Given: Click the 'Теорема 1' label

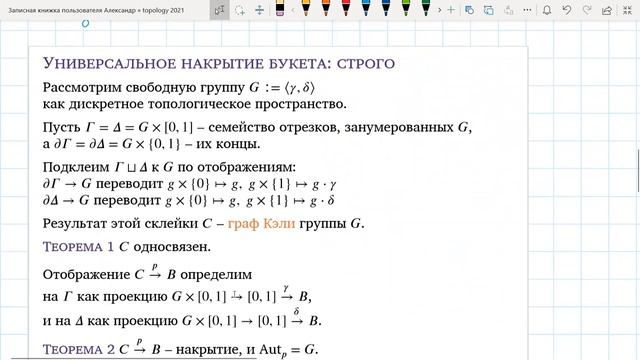Looking at the screenshot, I should pyautogui.click(x=78, y=247).
